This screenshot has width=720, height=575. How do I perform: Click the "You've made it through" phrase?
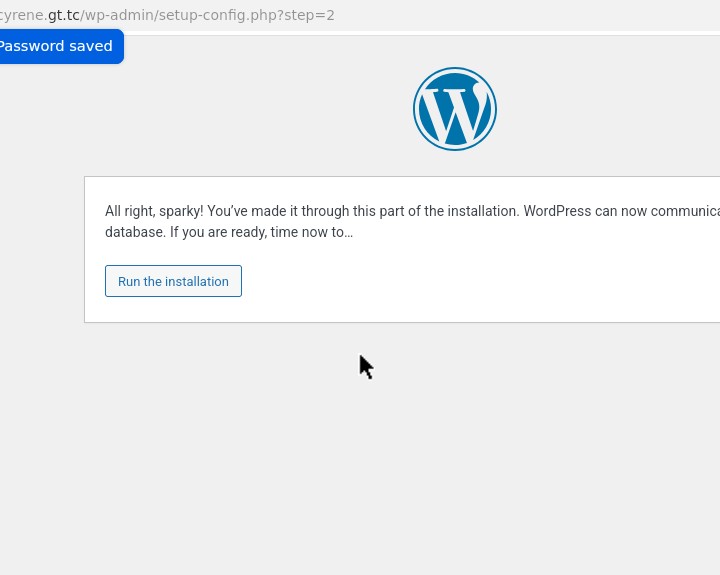[276, 211]
